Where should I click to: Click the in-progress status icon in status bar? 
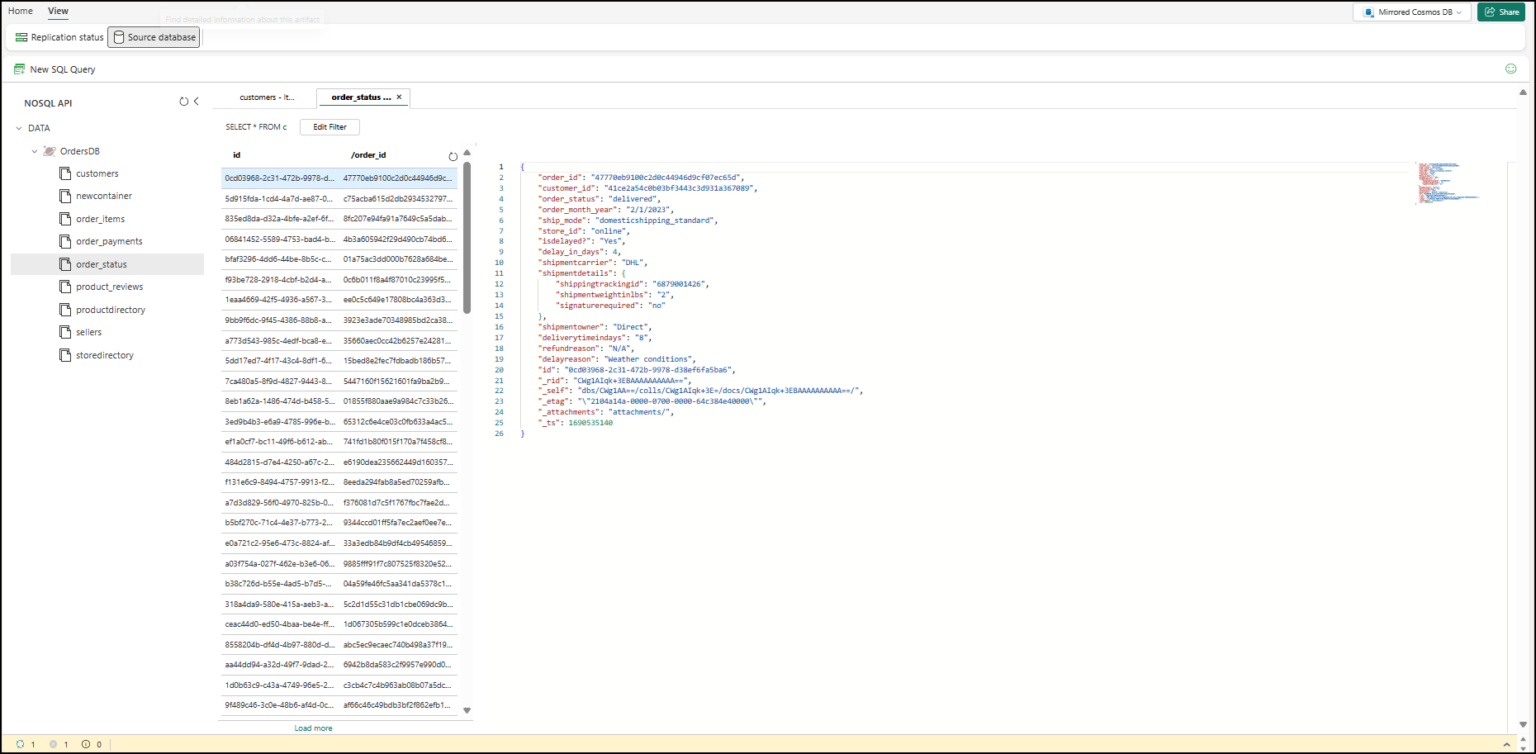point(22,744)
